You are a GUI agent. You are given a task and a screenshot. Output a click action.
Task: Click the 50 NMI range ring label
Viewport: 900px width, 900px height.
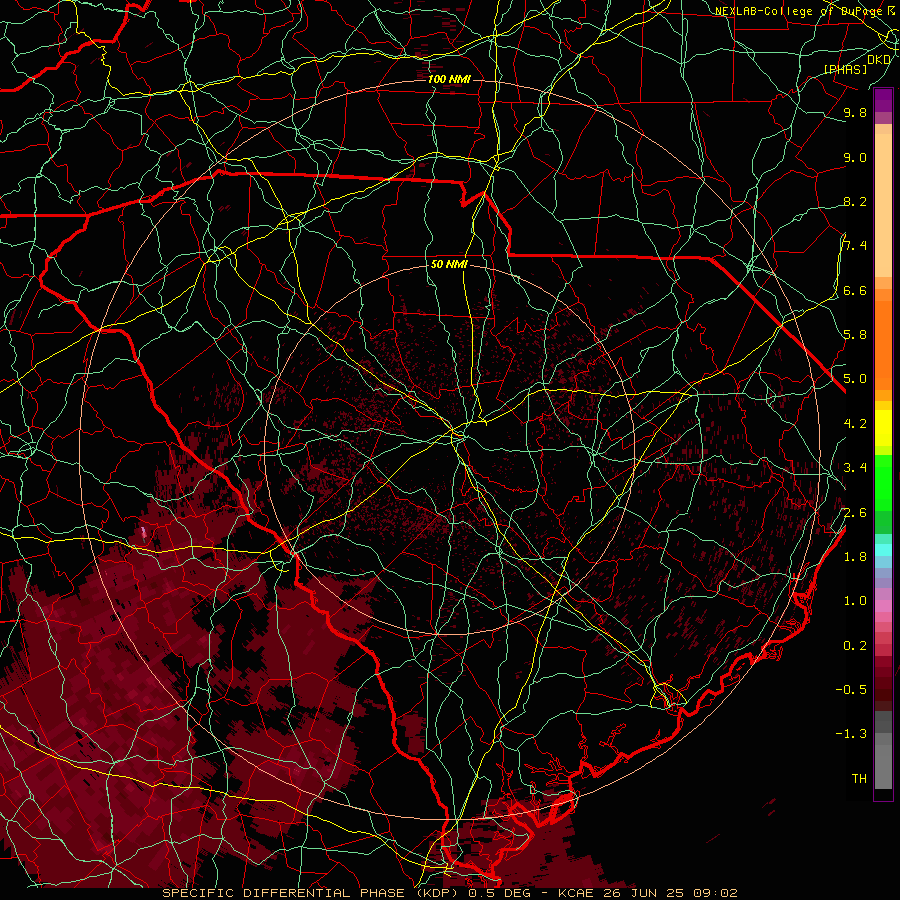(449, 264)
